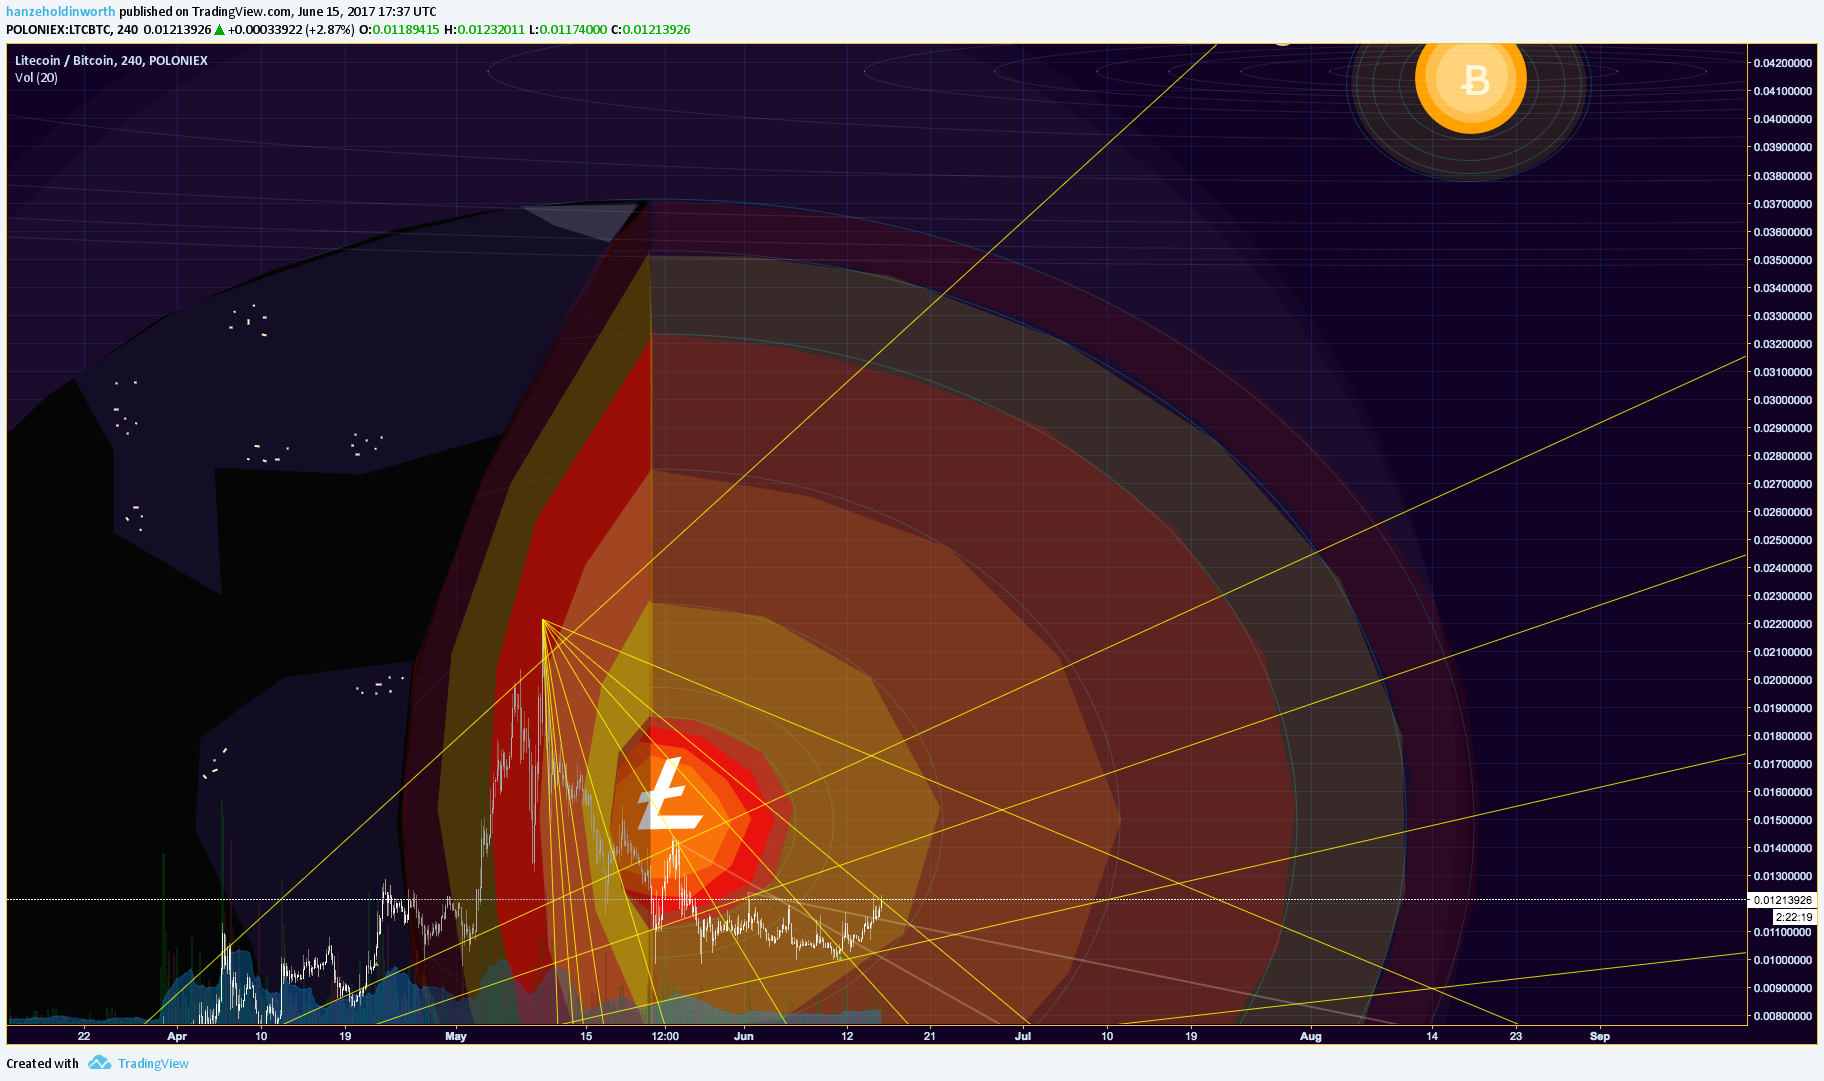Click the Aug label on time axis
The image size is (1824, 1081).
click(x=1311, y=1036)
